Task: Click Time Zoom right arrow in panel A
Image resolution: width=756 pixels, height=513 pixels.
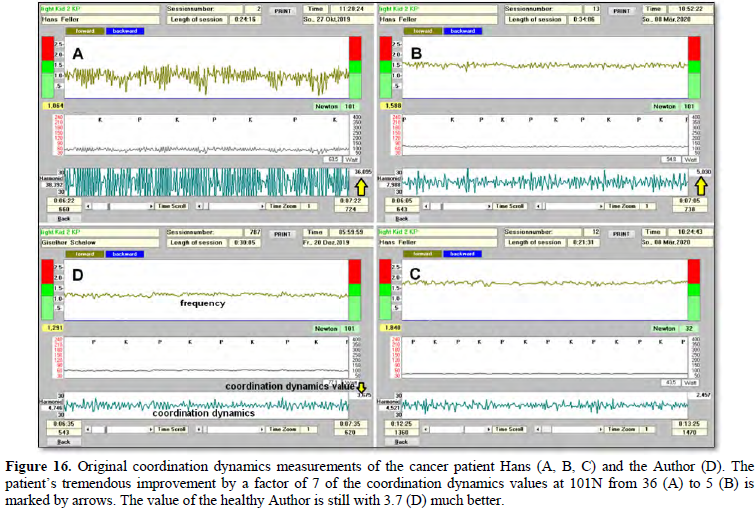Action: coord(262,206)
